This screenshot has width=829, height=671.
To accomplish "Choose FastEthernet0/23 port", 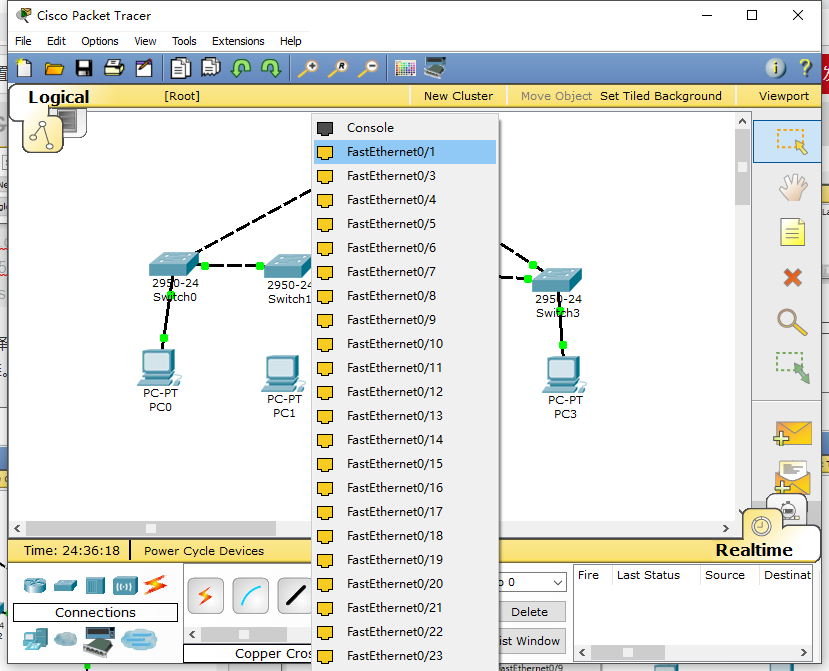I will [405, 656].
